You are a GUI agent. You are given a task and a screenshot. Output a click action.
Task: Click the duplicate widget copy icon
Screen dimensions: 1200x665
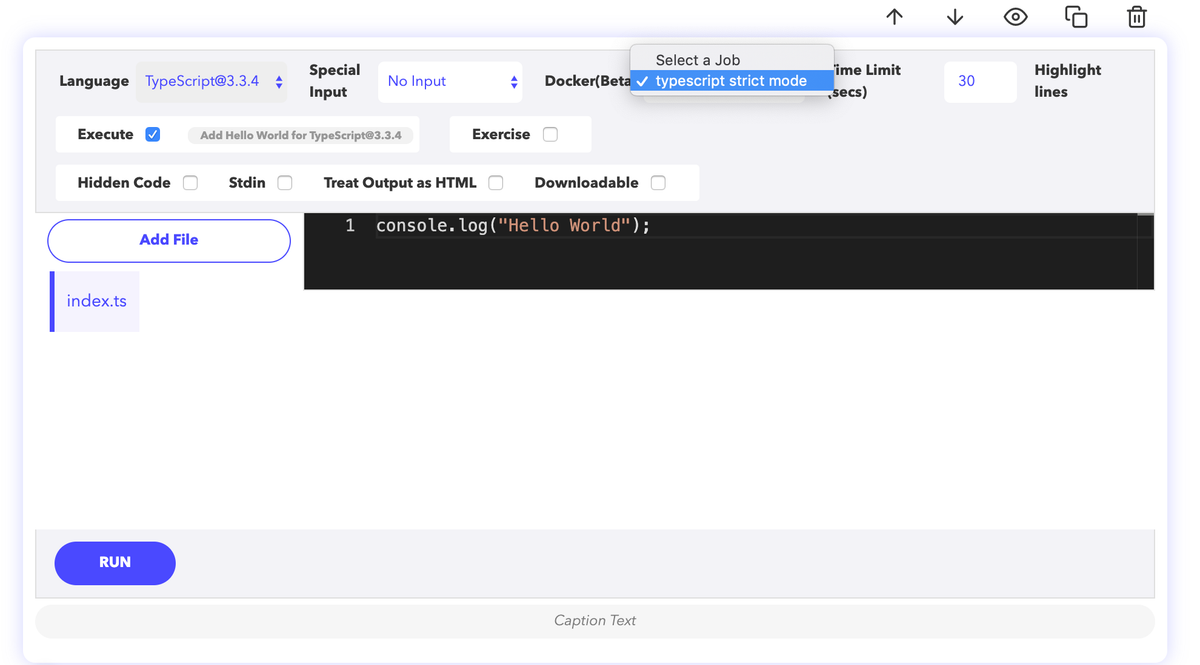[x=1076, y=17]
